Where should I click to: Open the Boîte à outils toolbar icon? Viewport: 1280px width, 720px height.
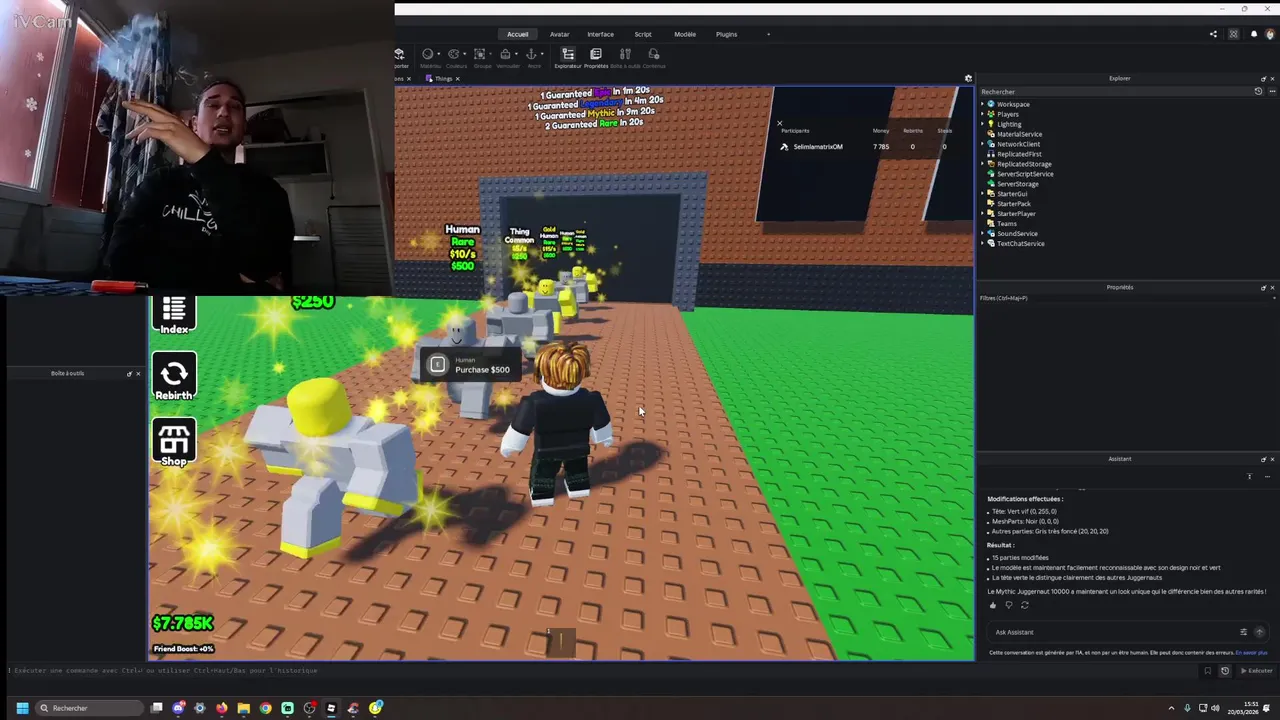point(625,54)
